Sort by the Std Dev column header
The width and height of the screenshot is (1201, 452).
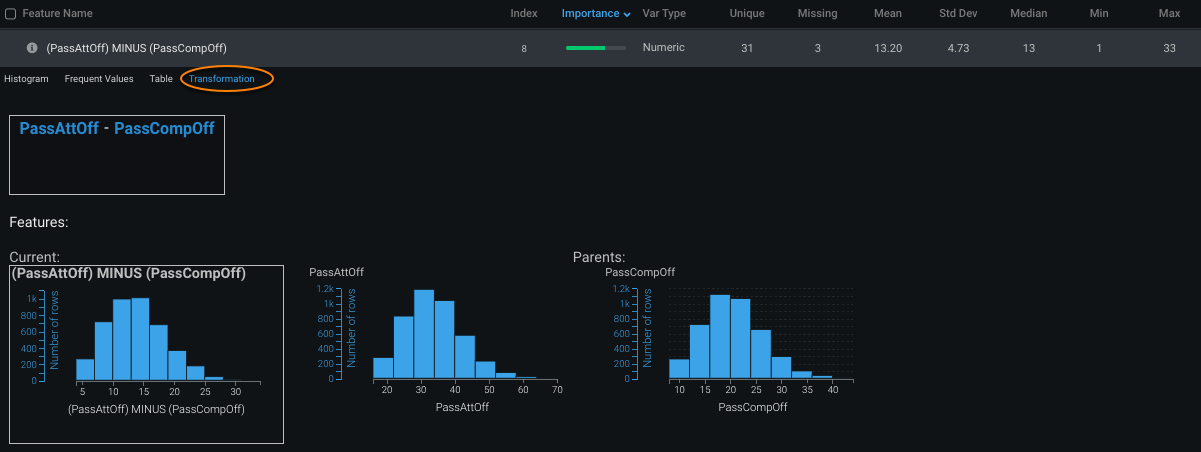[960, 14]
